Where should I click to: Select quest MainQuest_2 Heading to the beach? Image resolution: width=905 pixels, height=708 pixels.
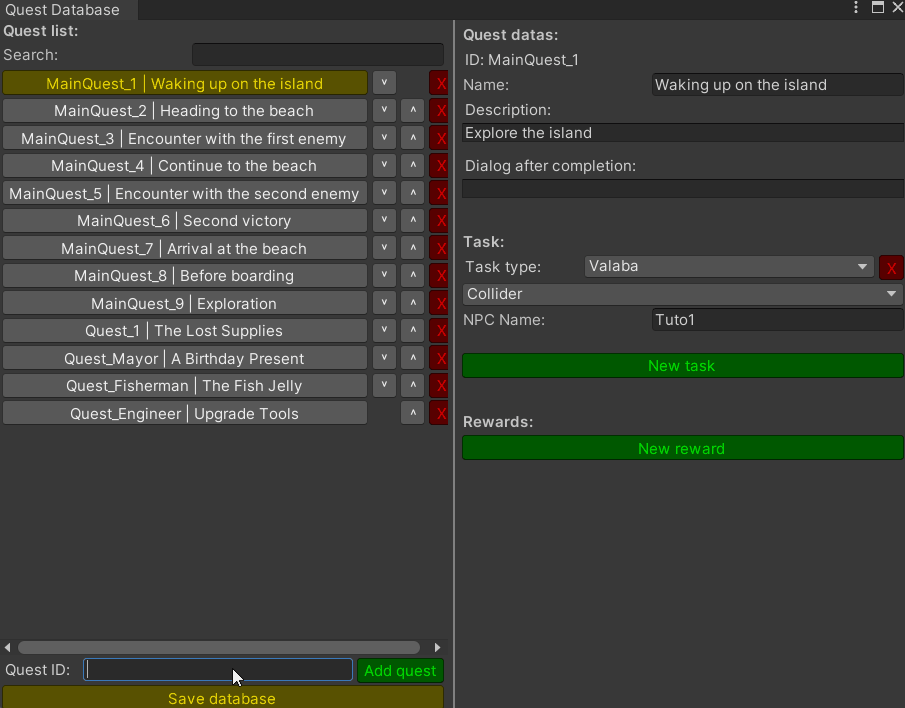tap(185, 111)
